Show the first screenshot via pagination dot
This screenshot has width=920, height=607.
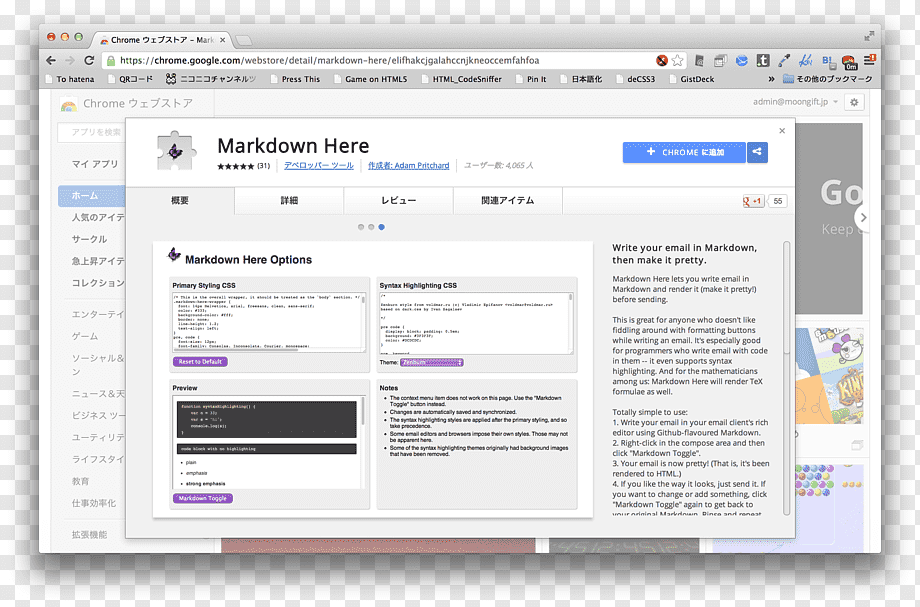click(x=361, y=227)
